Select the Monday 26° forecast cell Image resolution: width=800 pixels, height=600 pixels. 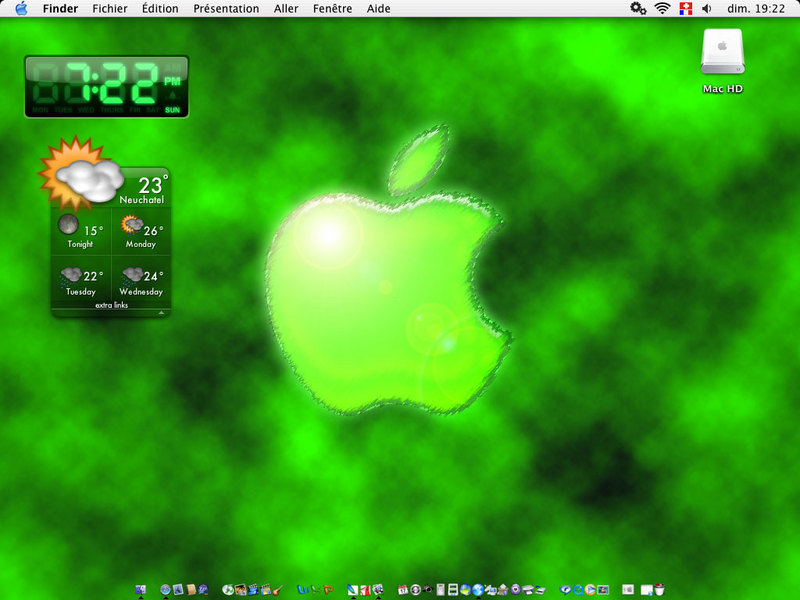(141, 231)
